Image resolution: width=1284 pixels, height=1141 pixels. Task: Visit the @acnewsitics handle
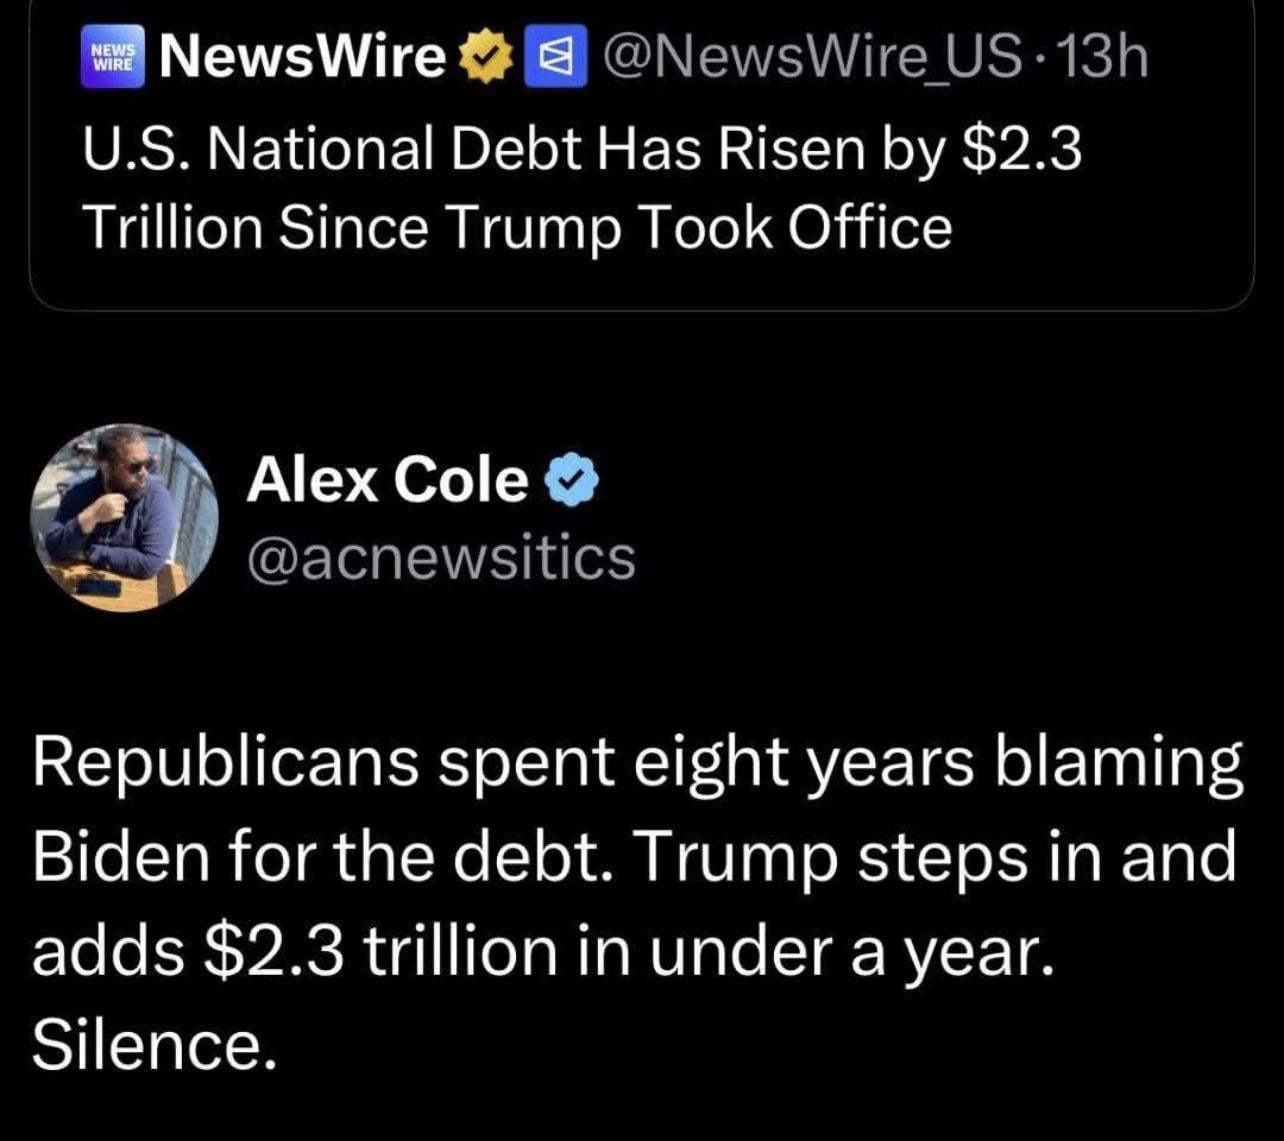pyautogui.click(x=441, y=557)
